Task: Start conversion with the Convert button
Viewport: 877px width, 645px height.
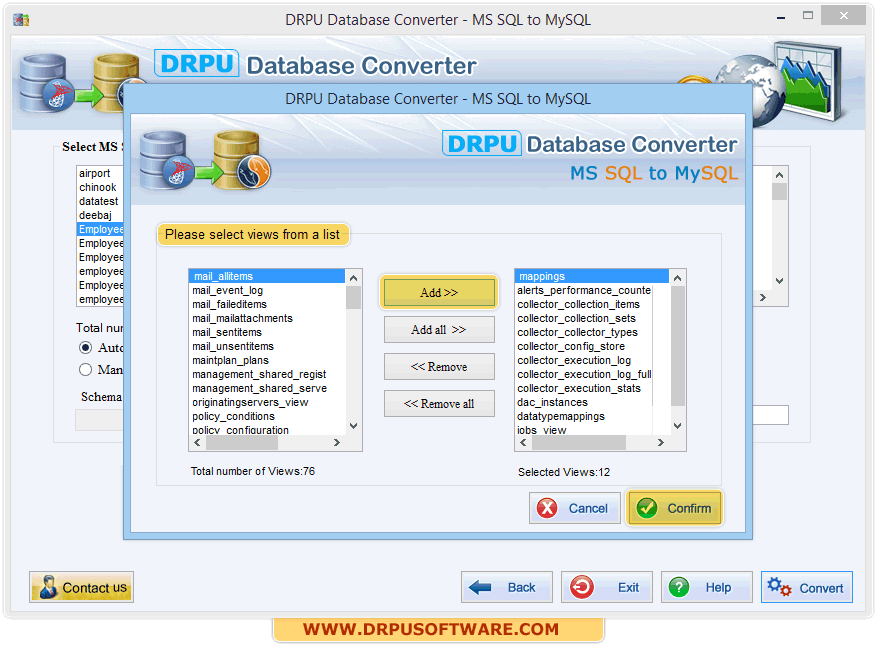Action: click(807, 587)
